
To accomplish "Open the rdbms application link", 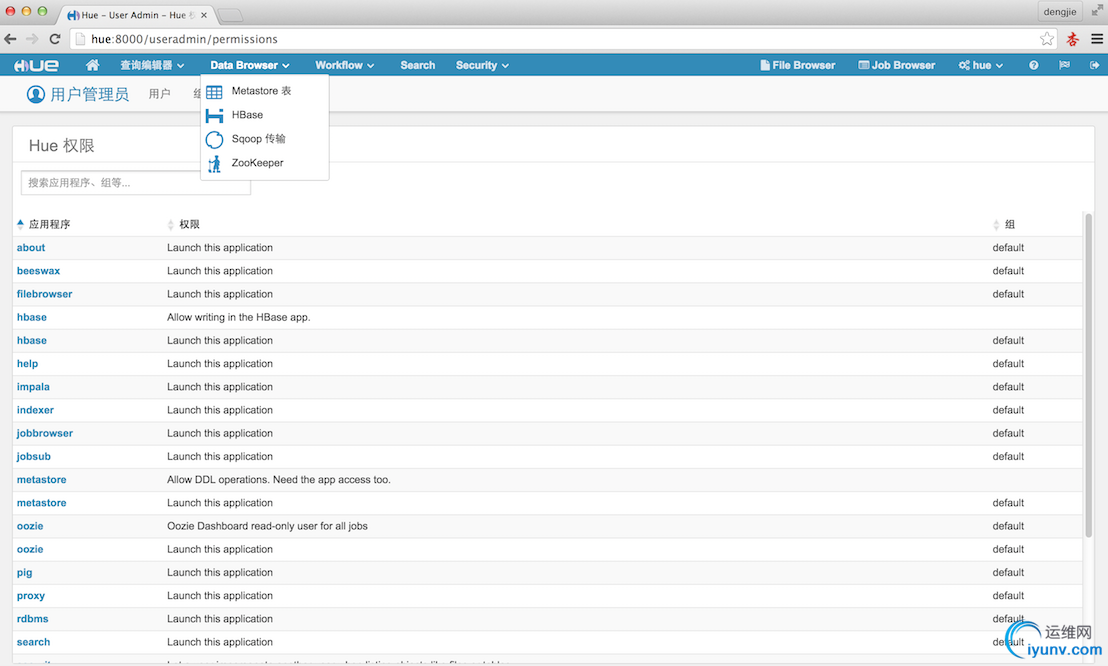I will coord(33,619).
